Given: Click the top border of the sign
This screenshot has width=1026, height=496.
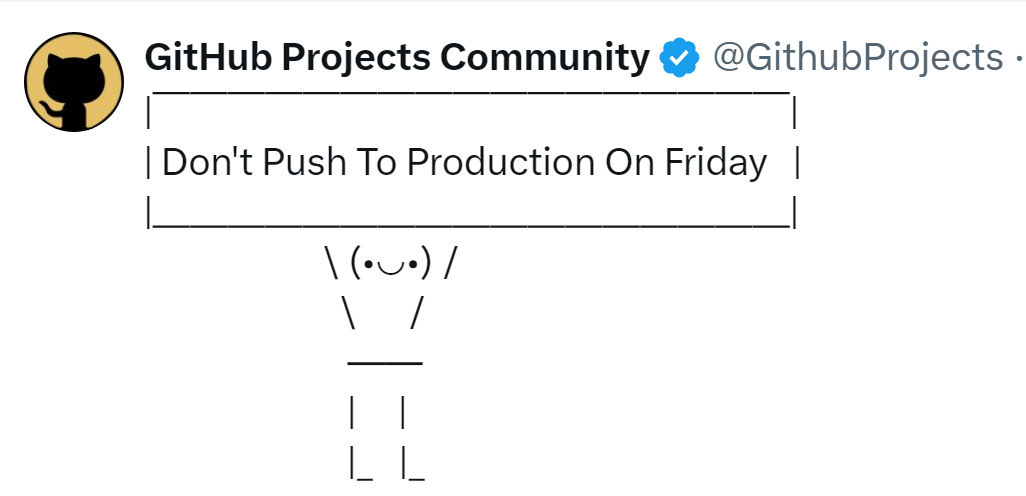Looking at the screenshot, I should point(470,92).
